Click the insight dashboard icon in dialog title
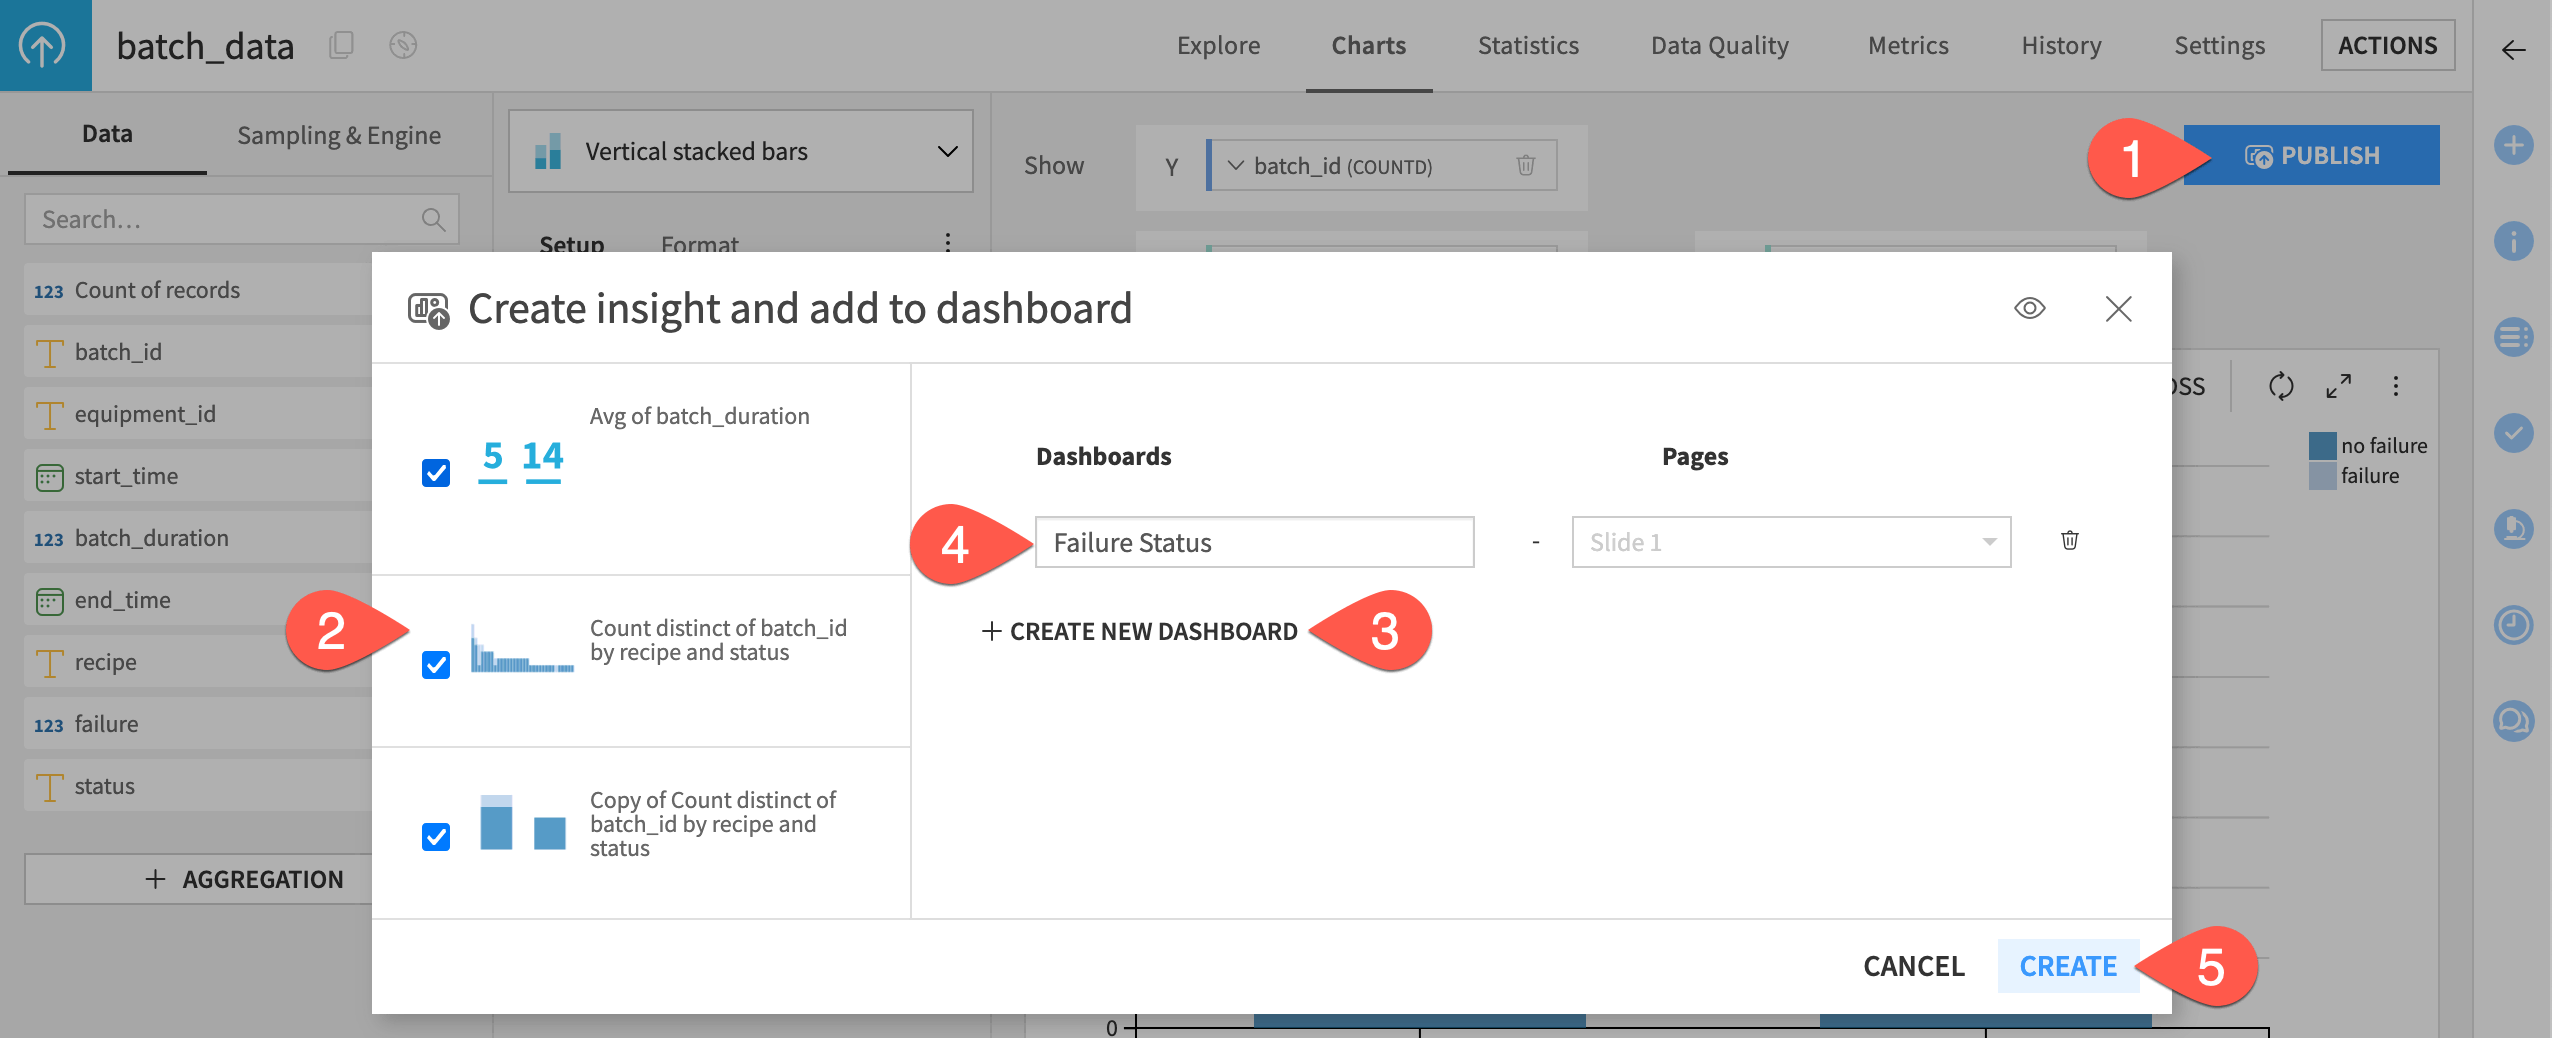Screen dimensions: 2552x1038 [x=428, y=310]
